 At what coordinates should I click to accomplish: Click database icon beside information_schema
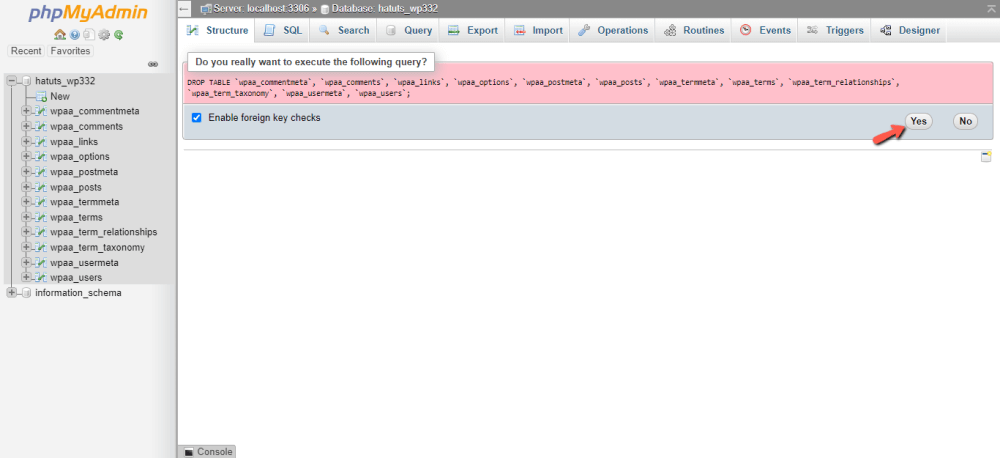26,293
